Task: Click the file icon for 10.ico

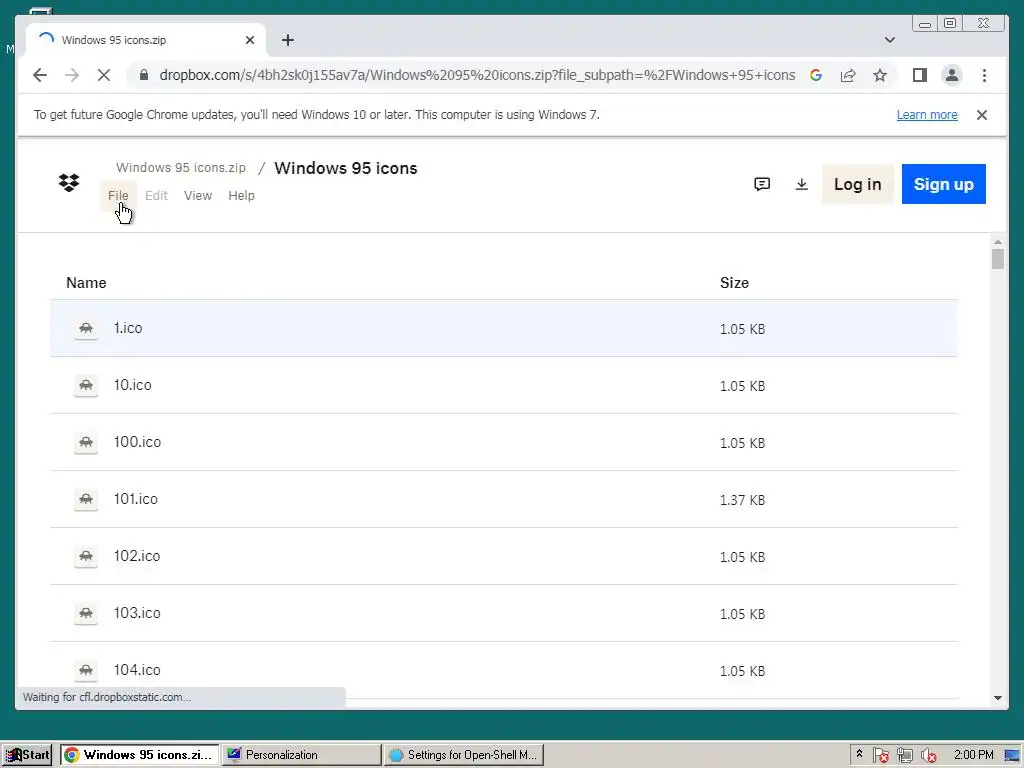Action: click(86, 385)
